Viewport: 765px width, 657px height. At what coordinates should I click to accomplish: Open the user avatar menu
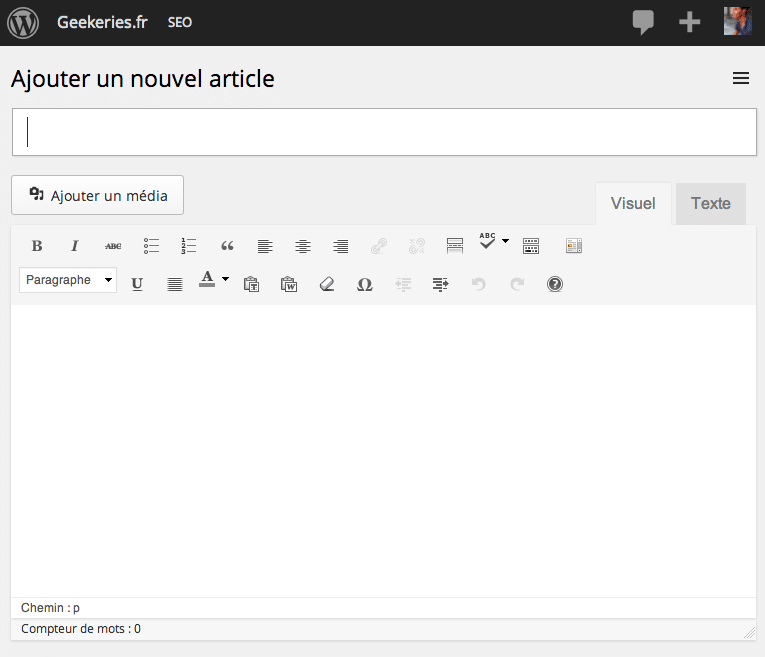(737, 21)
